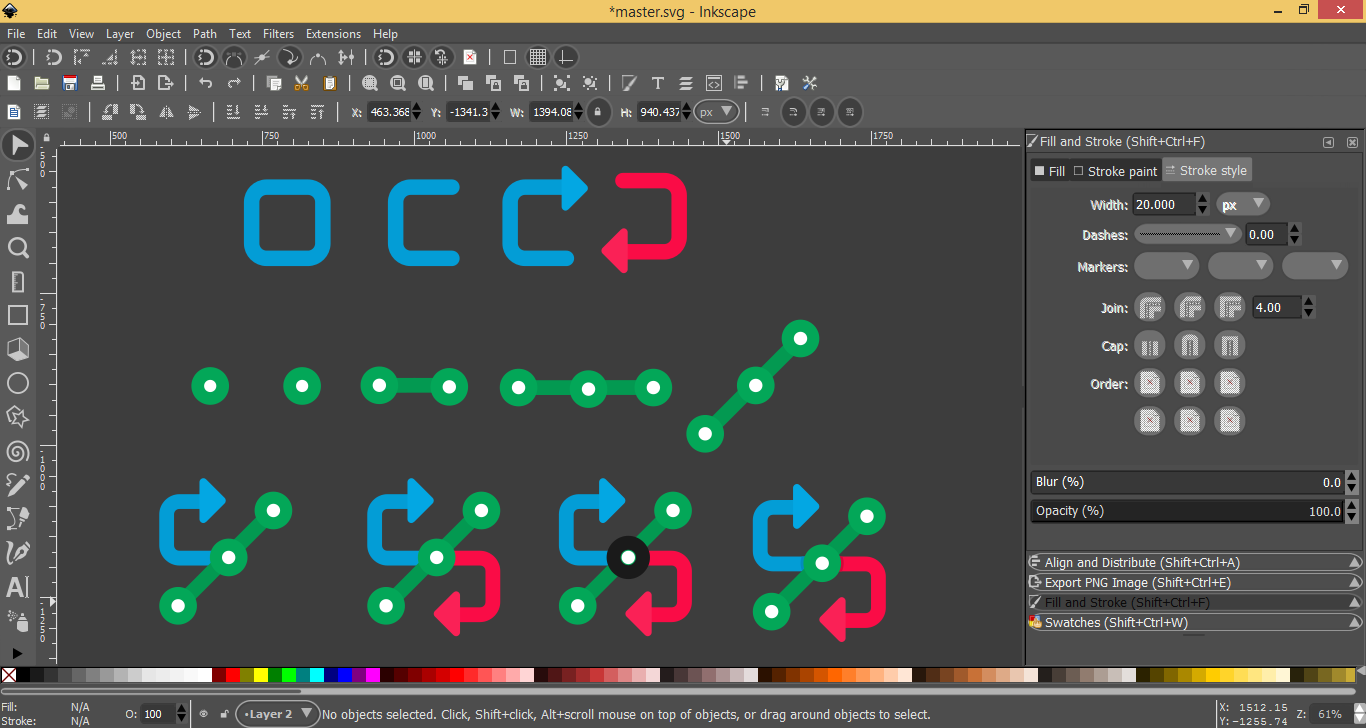Open the Extensions menu
Viewport: 1368px width, 728px height.
pyautogui.click(x=333, y=33)
